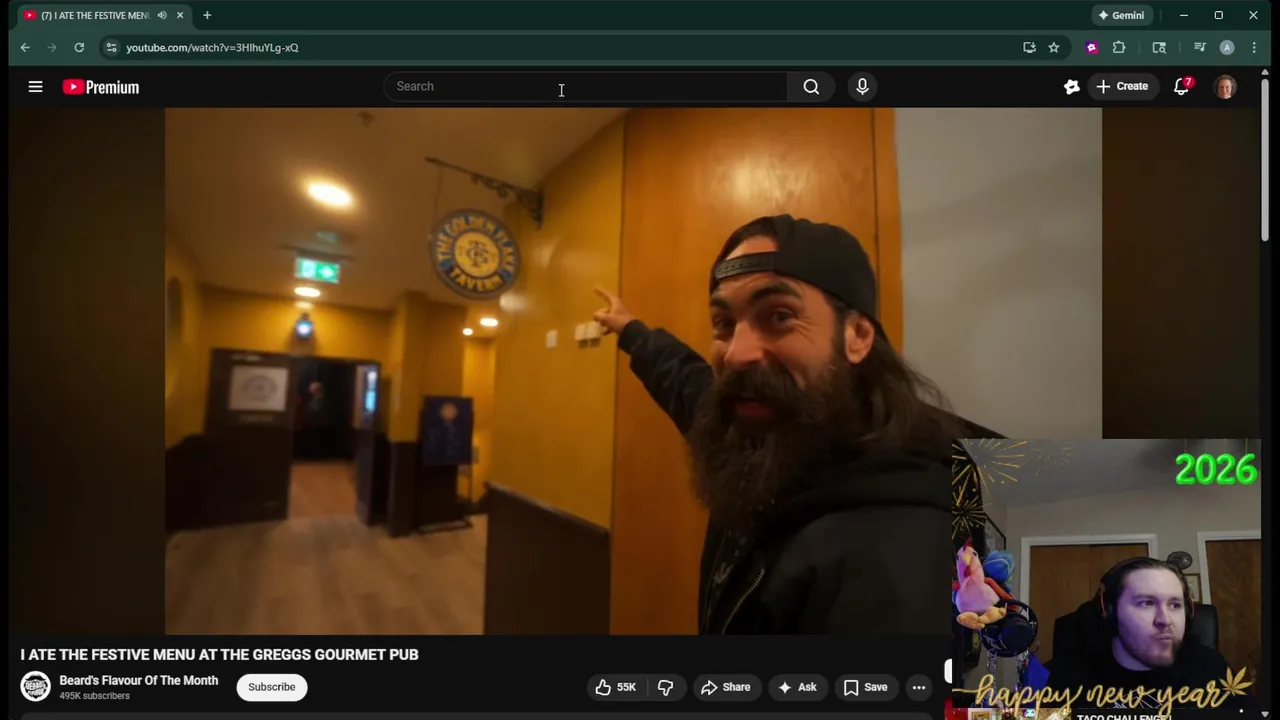This screenshot has height=720, width=1280.
Task: Bookmark this tab with star icon
Action: point(1053,47)
